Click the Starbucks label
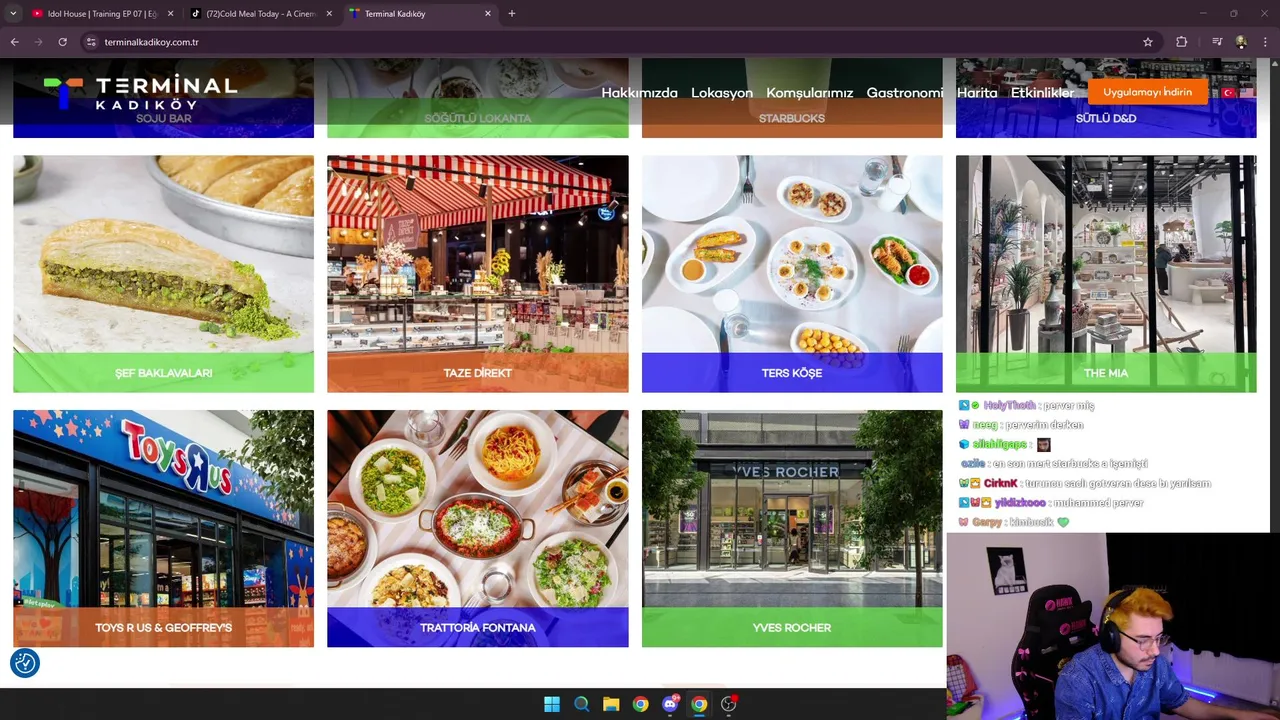This screenshot has height=720, width=1280. tap(792, 118)
